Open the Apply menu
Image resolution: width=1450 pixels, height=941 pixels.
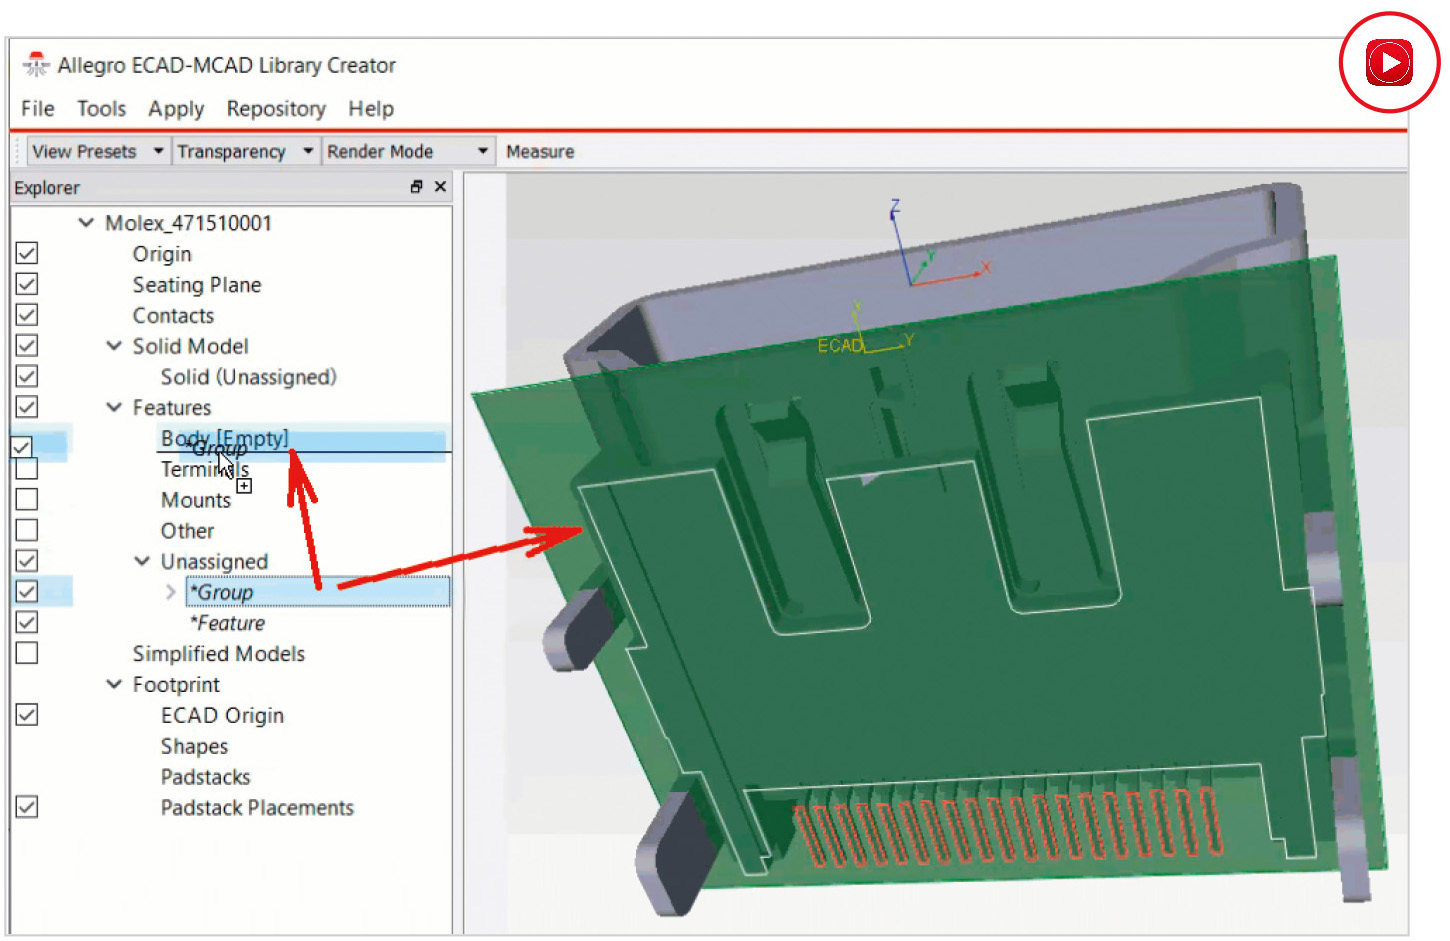(176, 108)
